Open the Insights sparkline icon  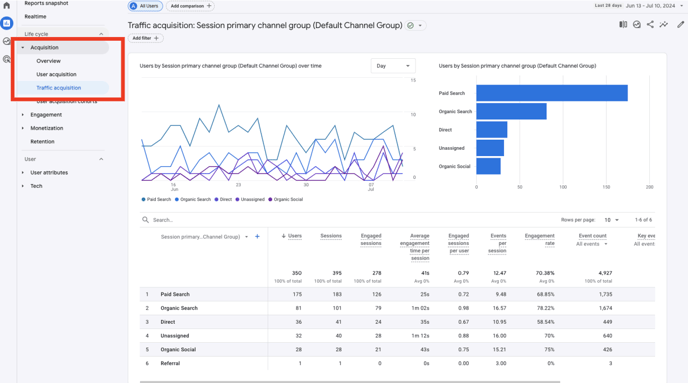(664, 25)
